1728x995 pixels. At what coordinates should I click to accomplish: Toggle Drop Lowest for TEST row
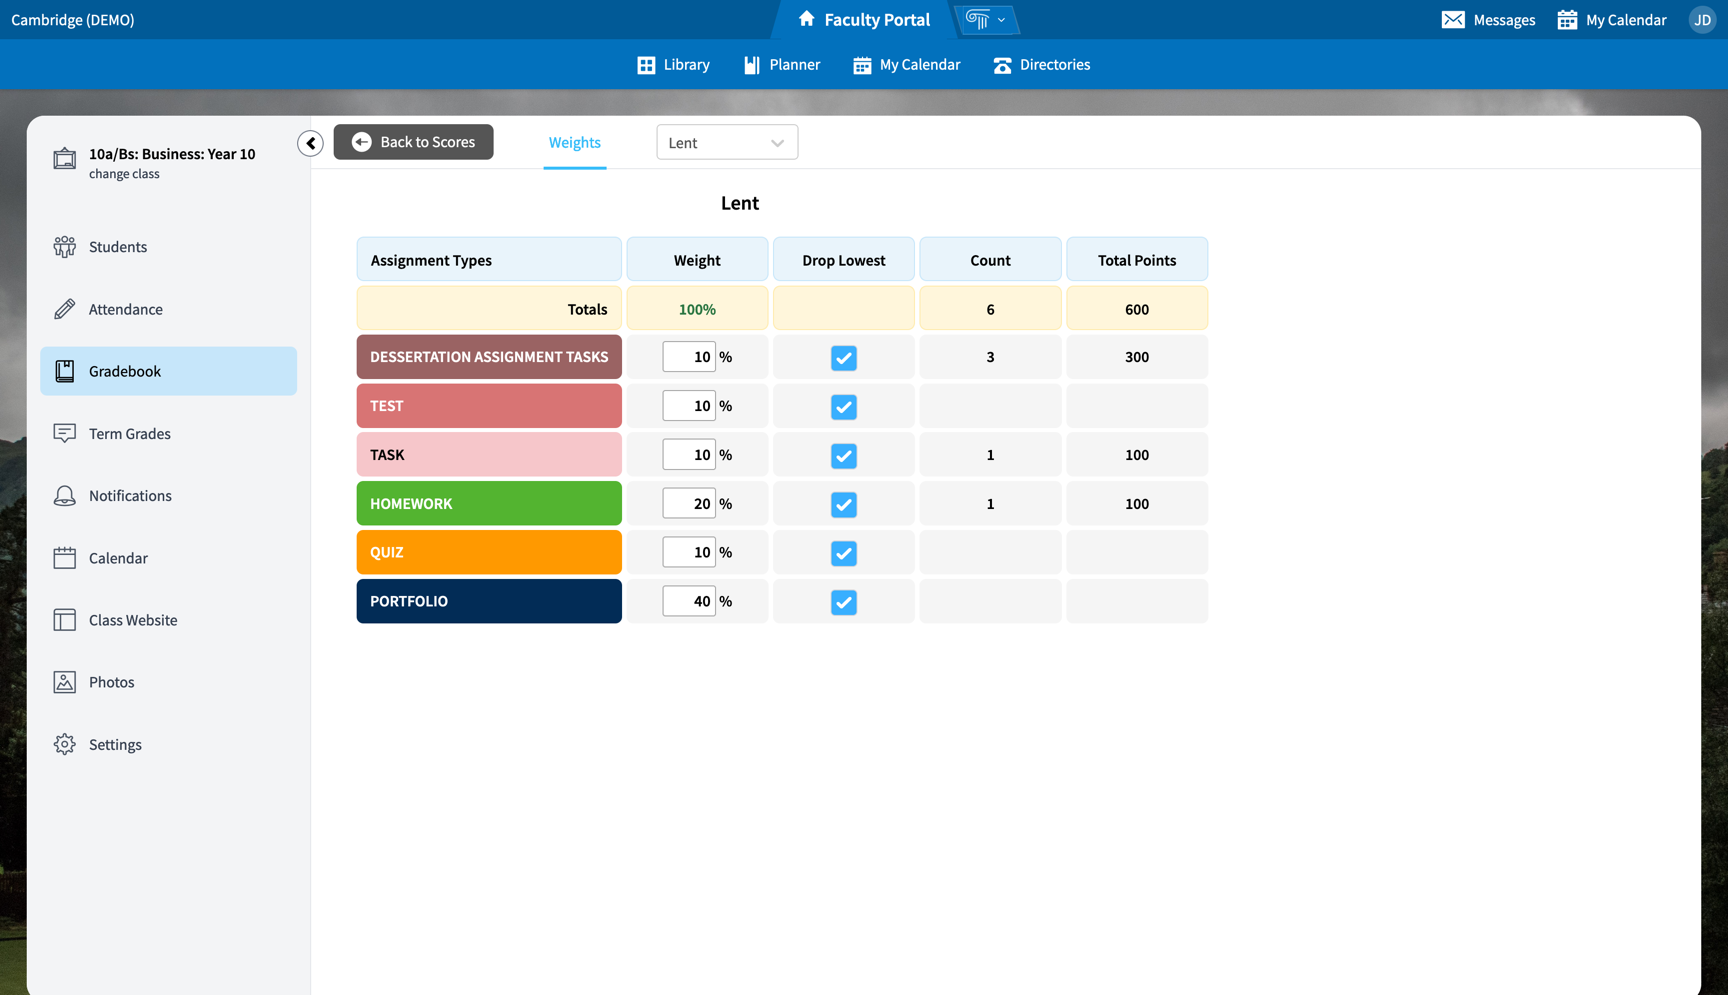click(x=843, y=407)
